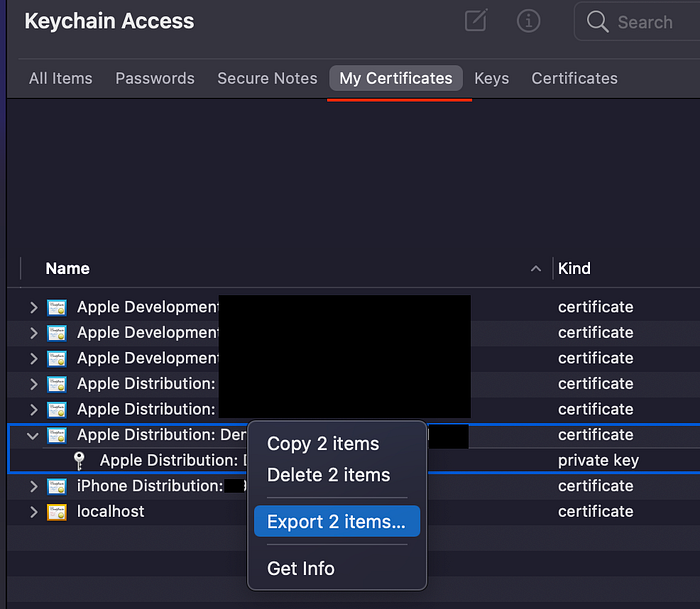Open the Keys tab
This screenshot has width=700, height=609.
point(492,79)
